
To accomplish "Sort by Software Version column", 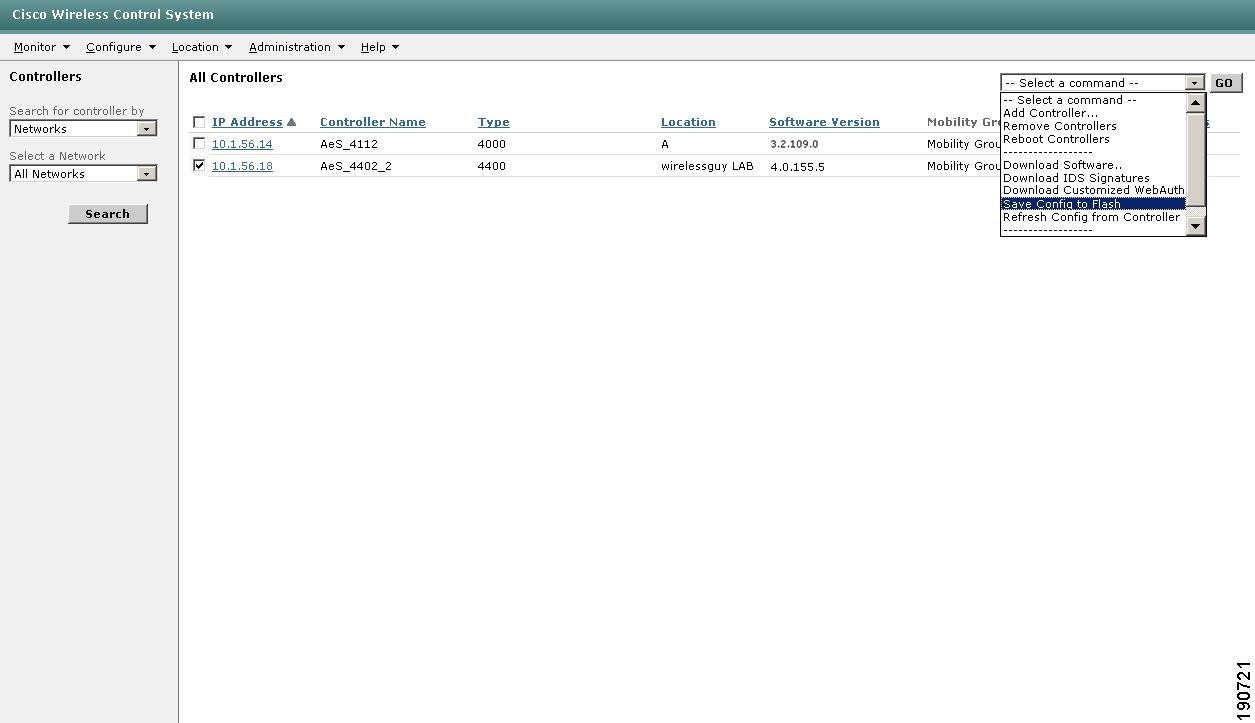I will [824, 122].
